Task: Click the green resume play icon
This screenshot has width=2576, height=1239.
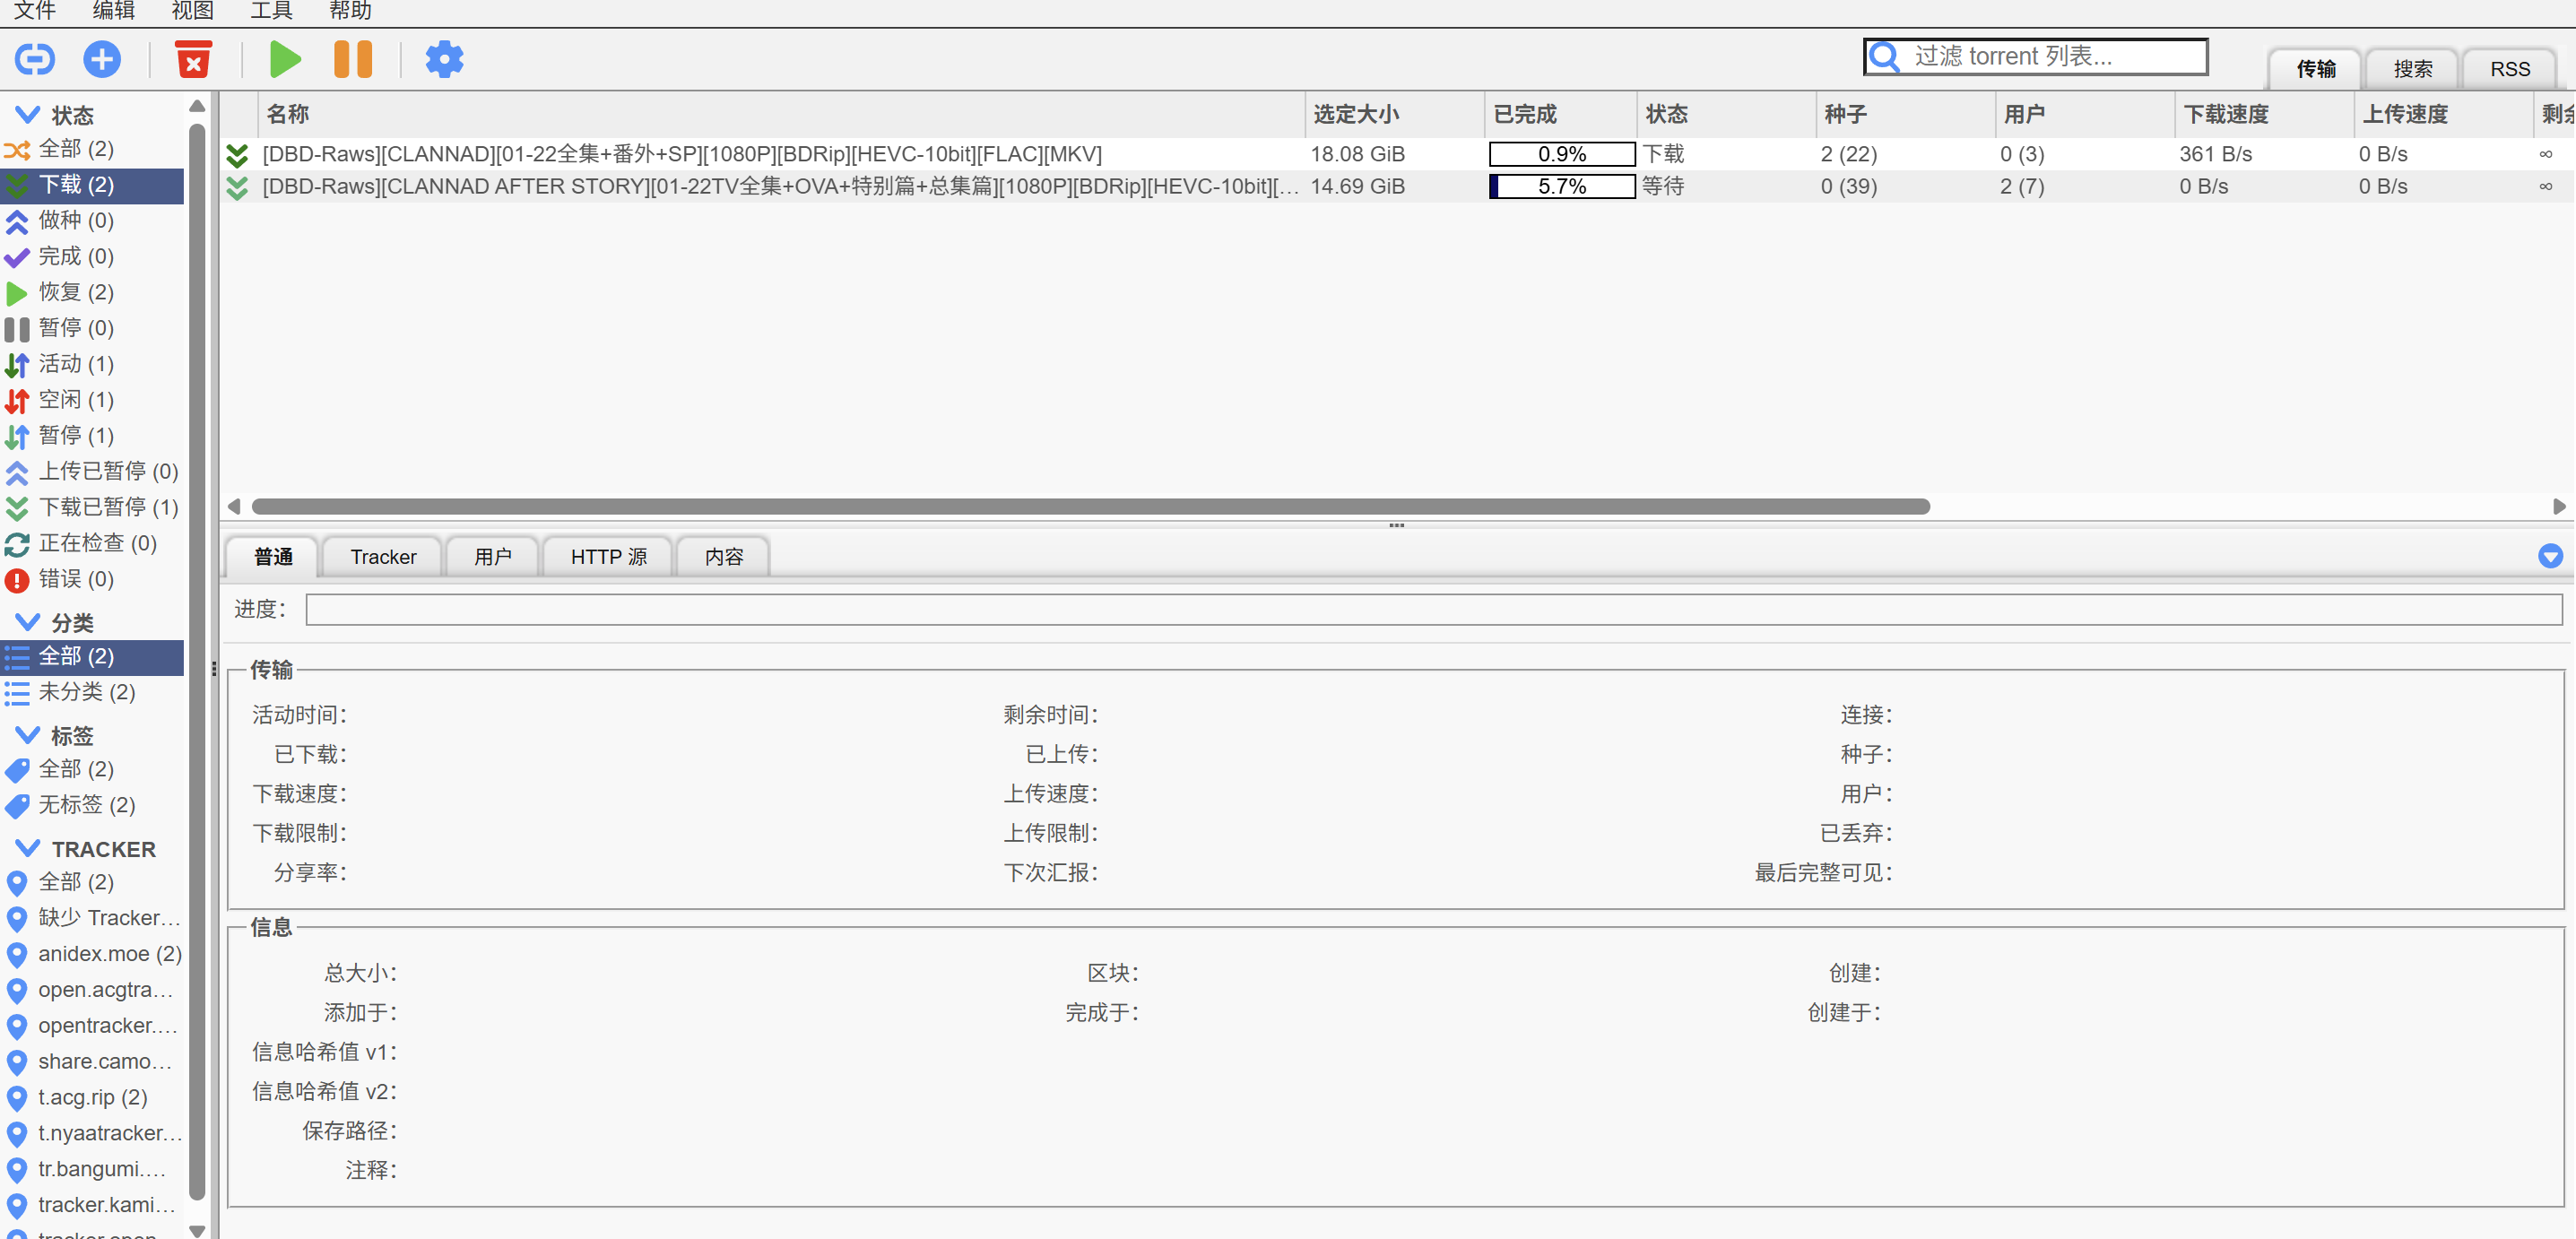Action: [286, 59]
